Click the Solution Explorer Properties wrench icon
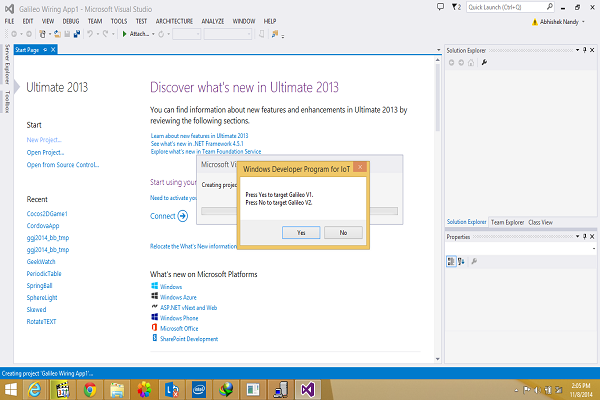 (x=484, y=63)
